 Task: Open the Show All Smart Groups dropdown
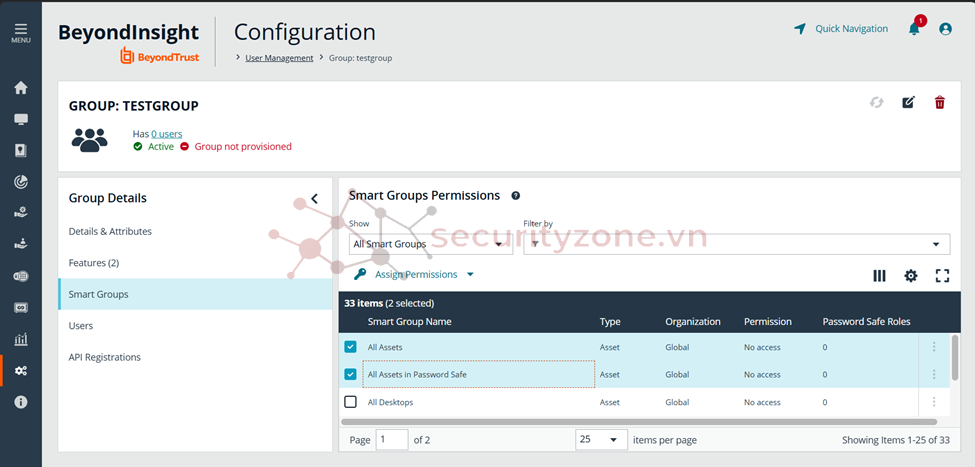431,244
